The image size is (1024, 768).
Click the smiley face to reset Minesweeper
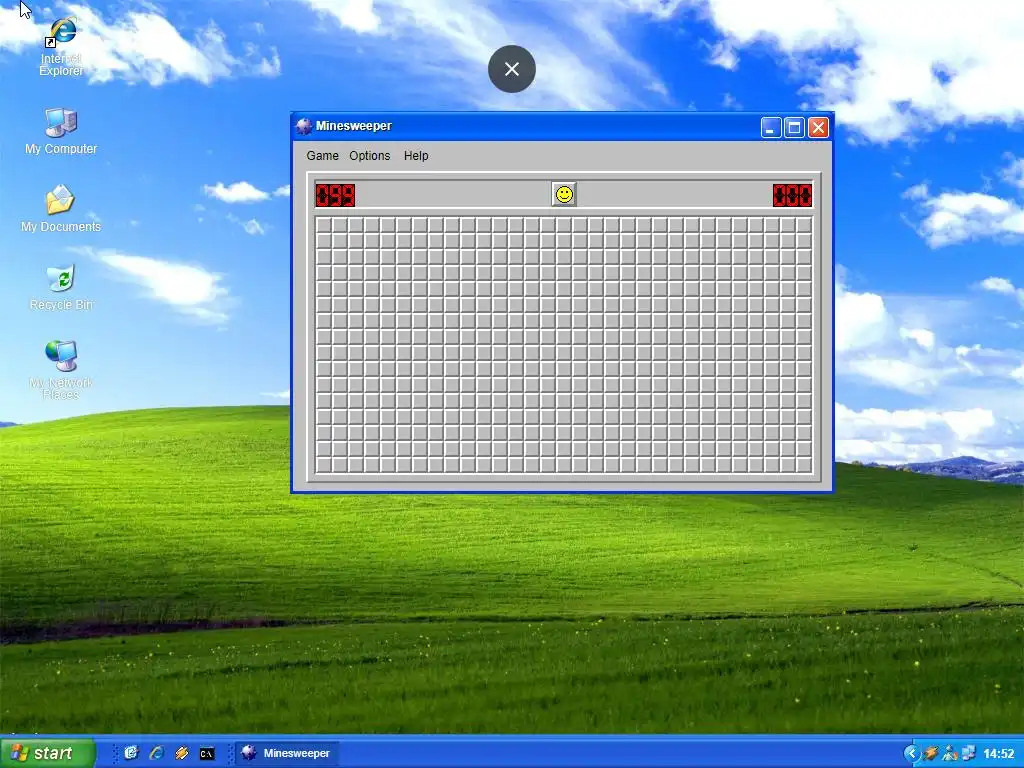pos(564,195)
